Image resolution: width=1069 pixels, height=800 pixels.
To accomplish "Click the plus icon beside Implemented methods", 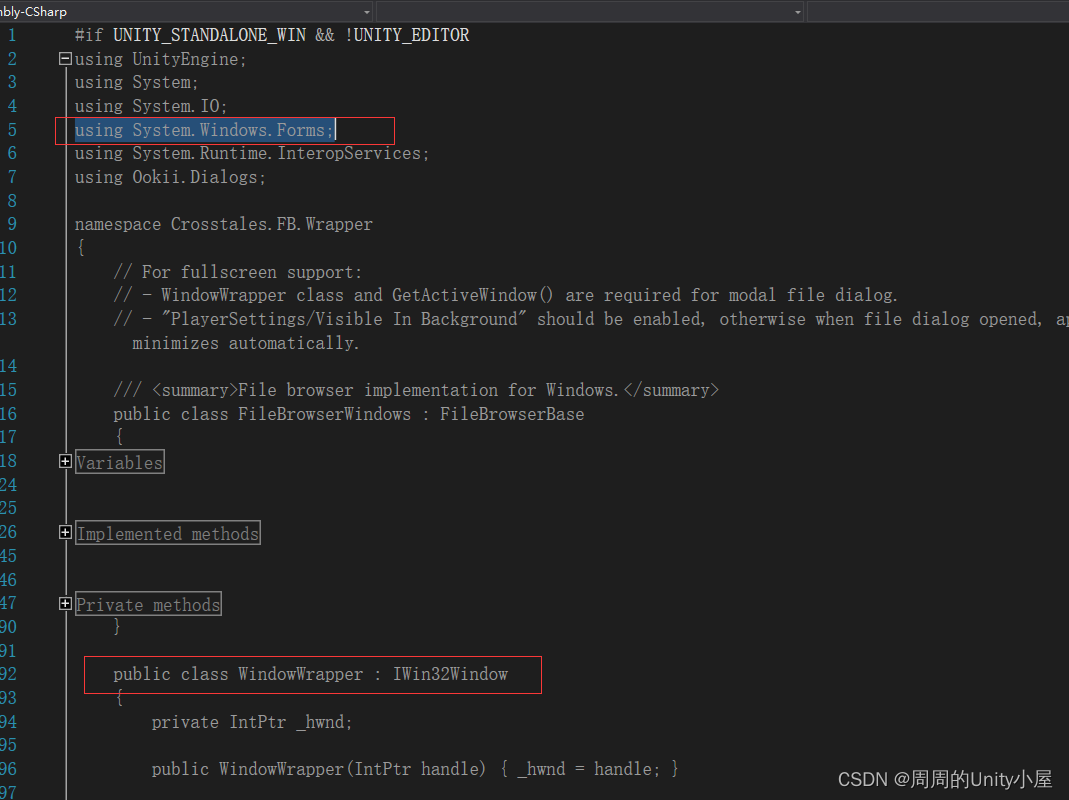I will pyautogui.click(x=64, y=532).
